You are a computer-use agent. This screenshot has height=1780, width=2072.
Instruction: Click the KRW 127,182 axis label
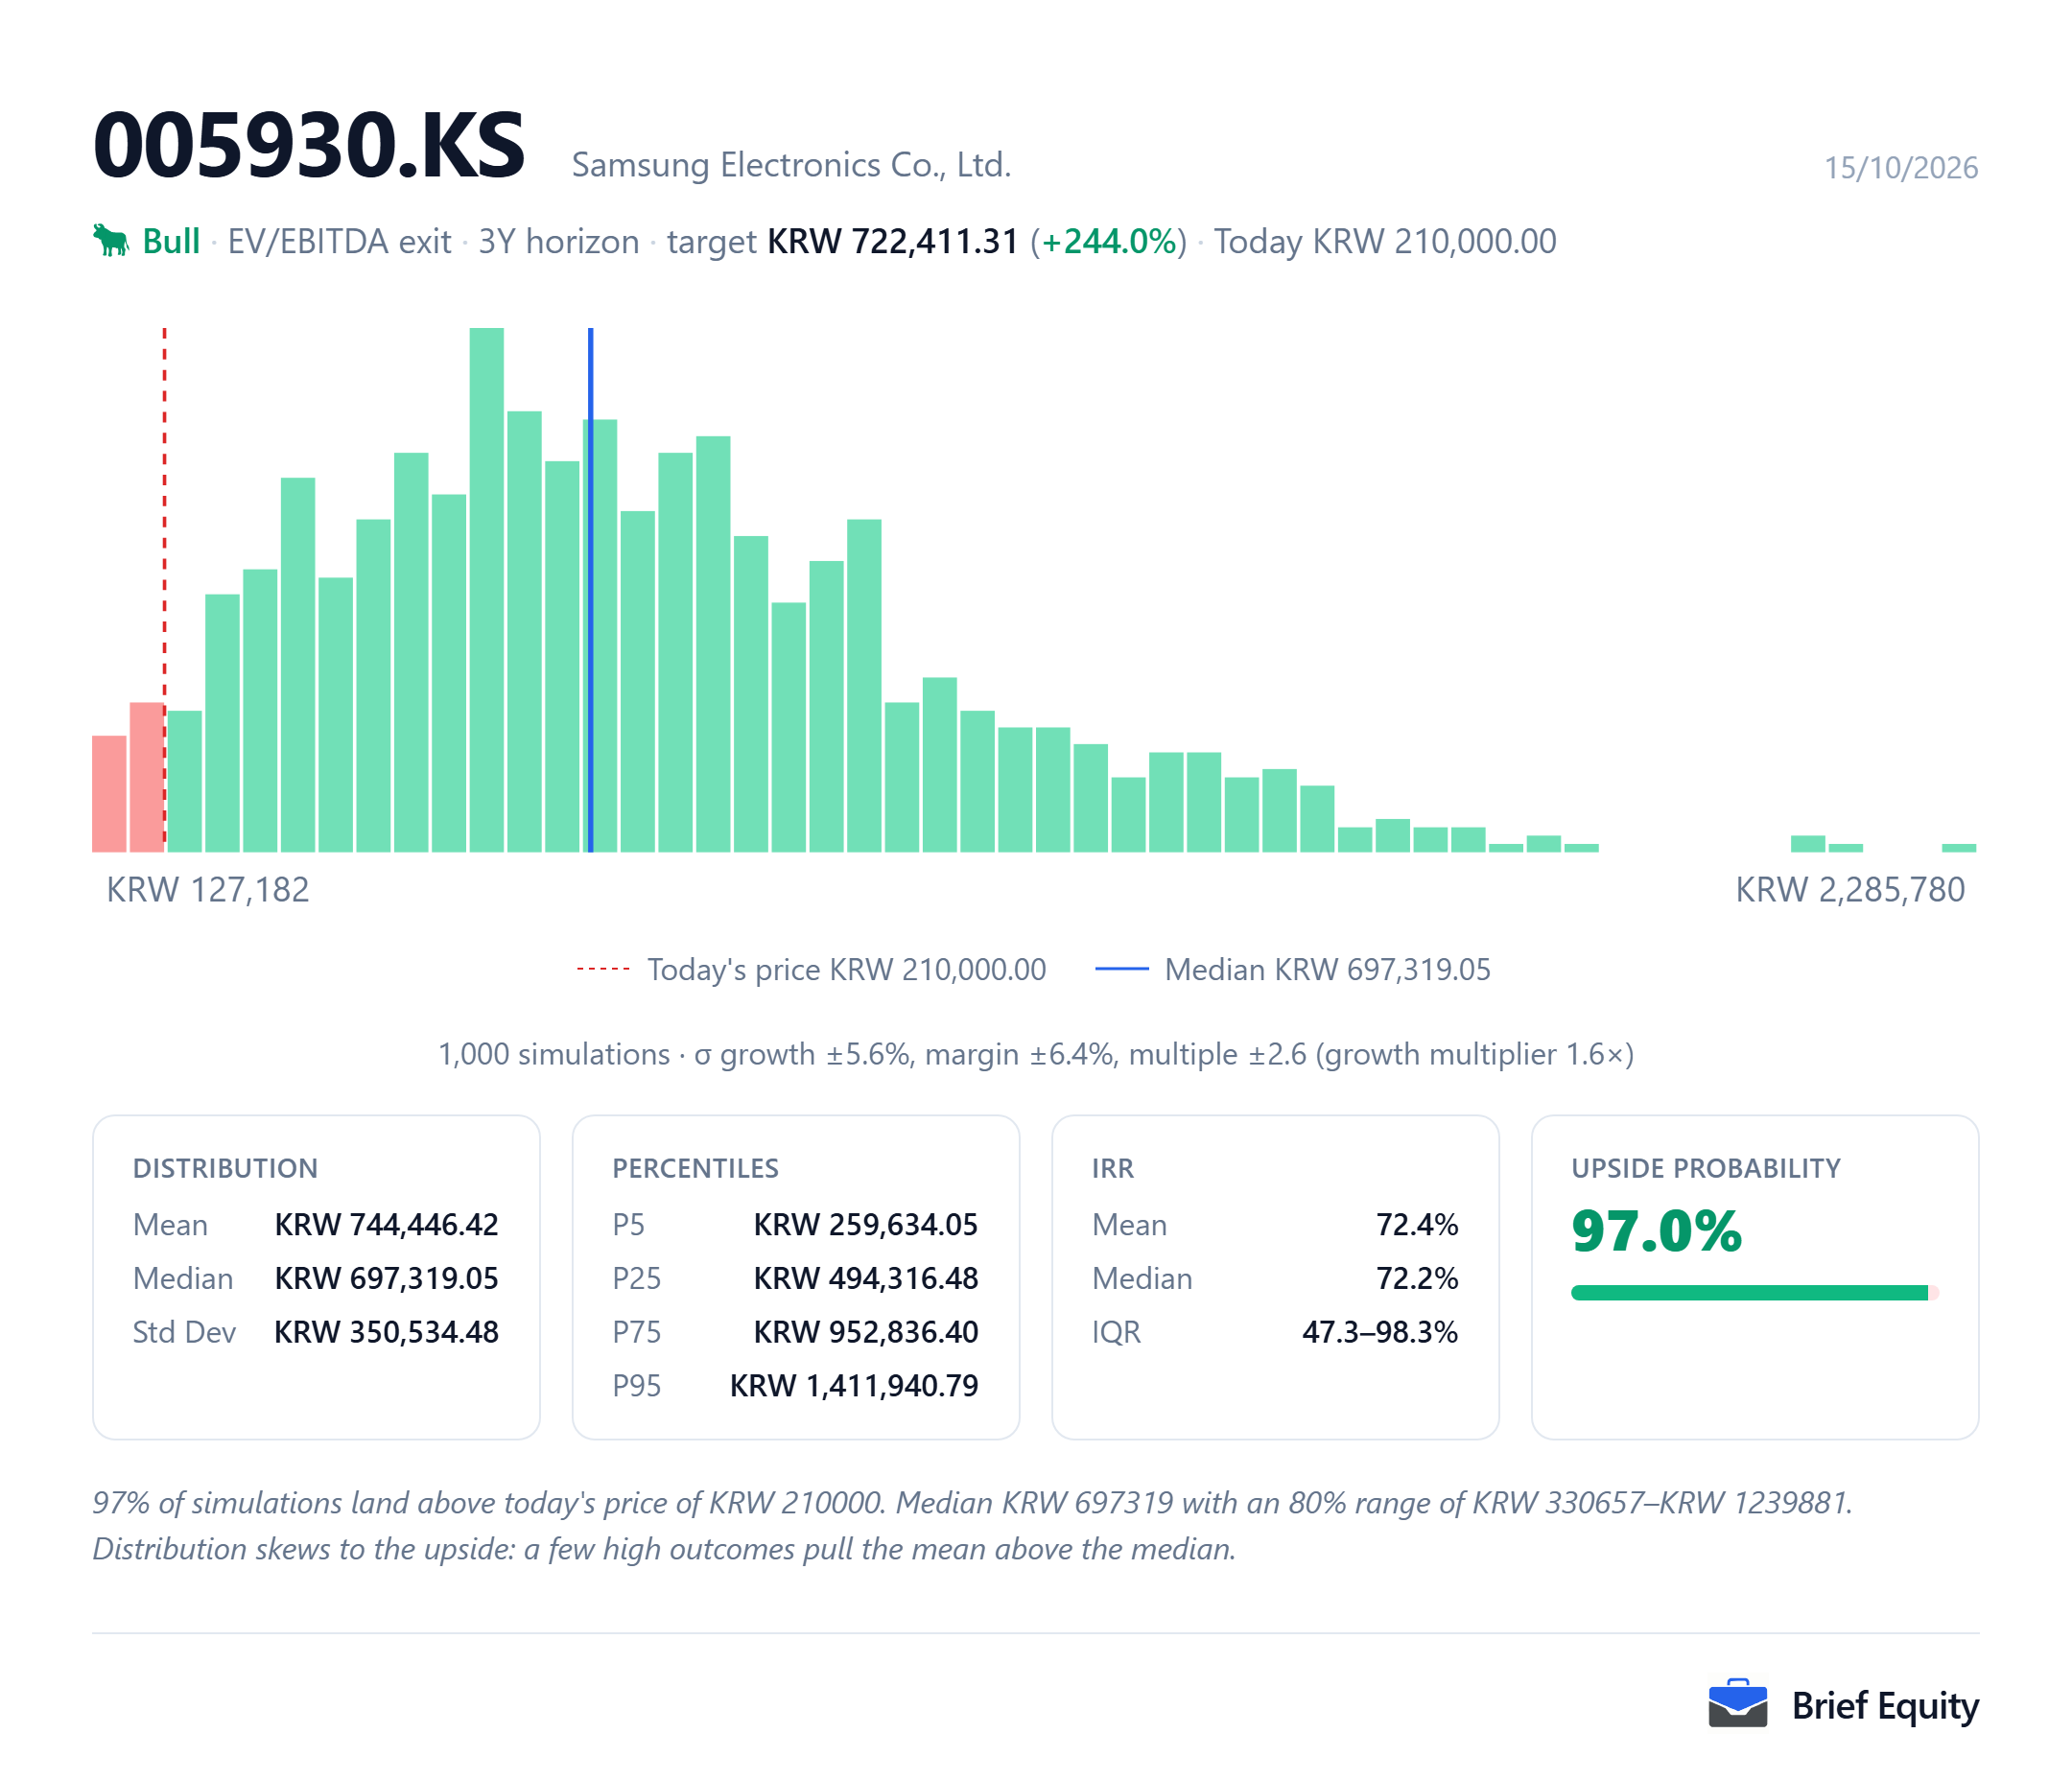pos(208,889)
